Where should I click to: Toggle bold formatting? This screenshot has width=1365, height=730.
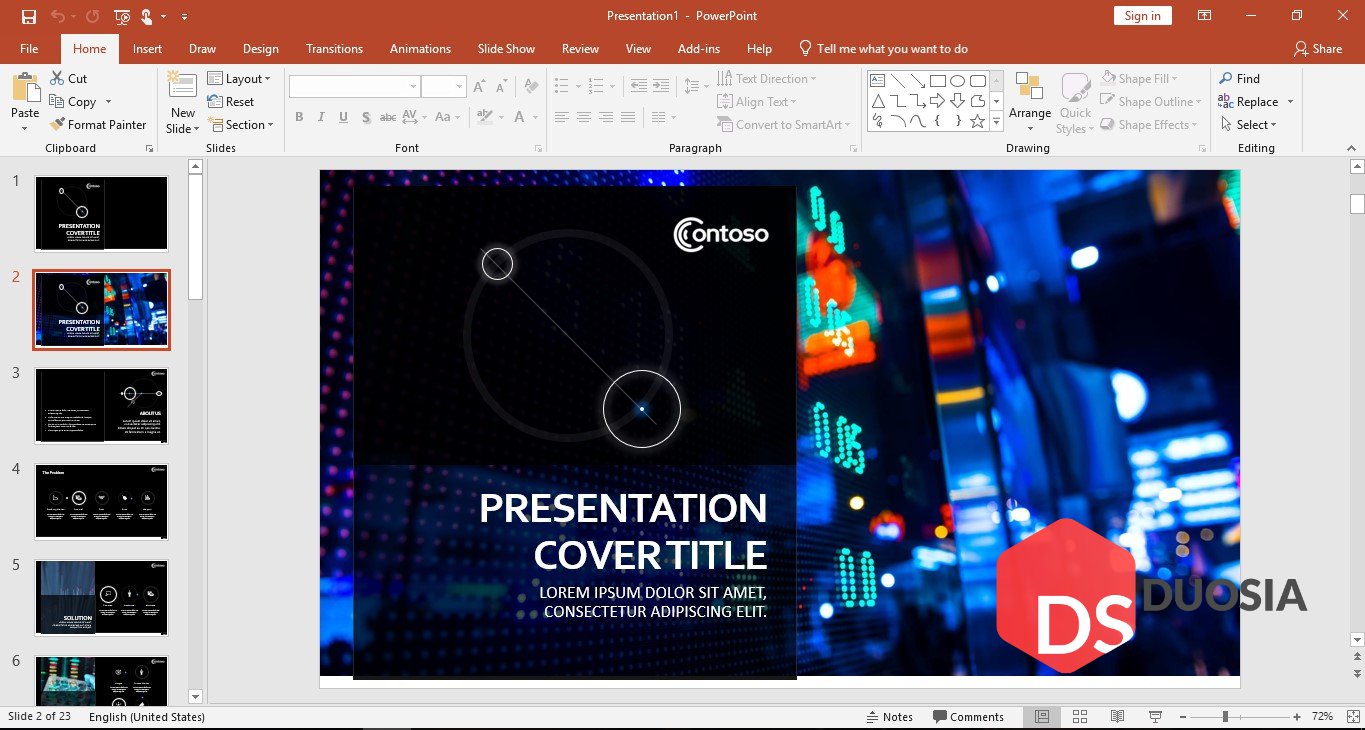pos(298,117)
